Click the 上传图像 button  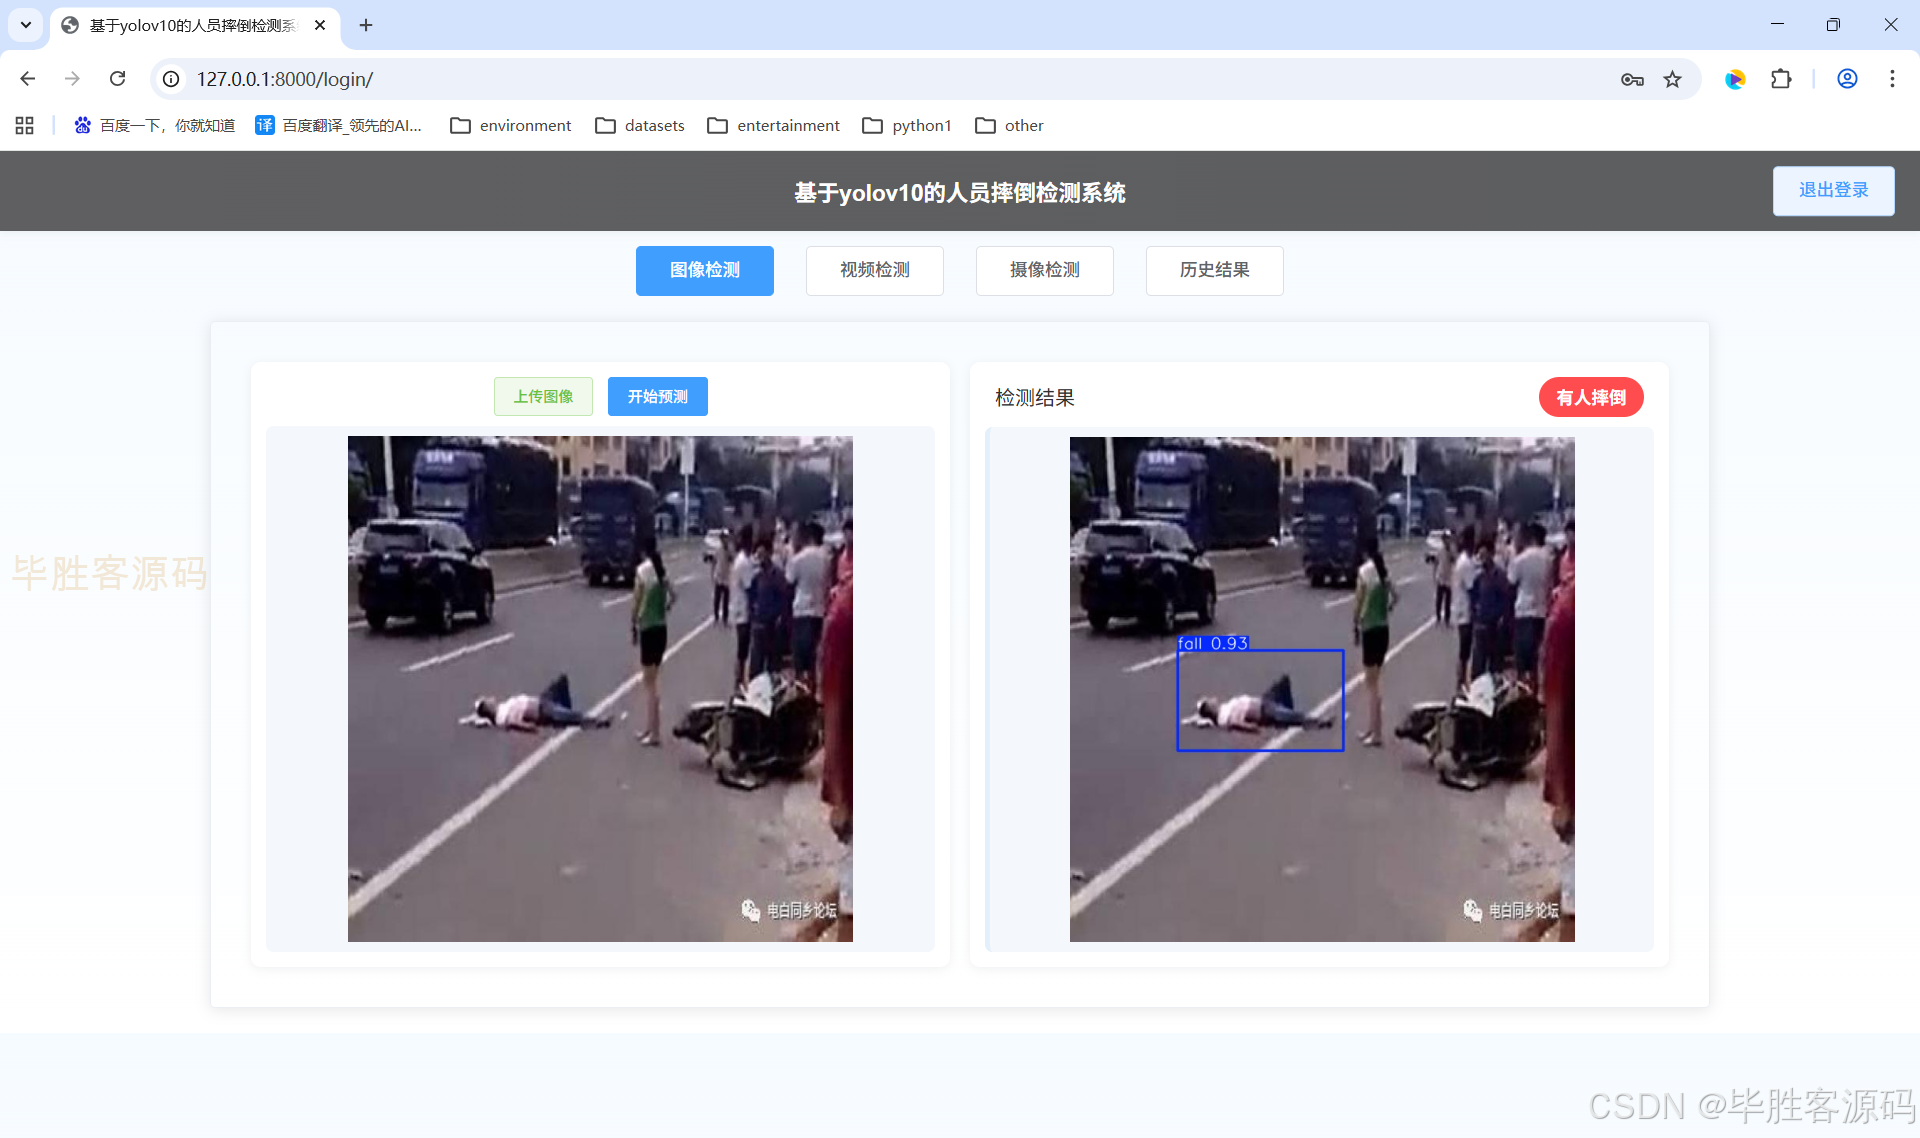click(x=543, y=396)
